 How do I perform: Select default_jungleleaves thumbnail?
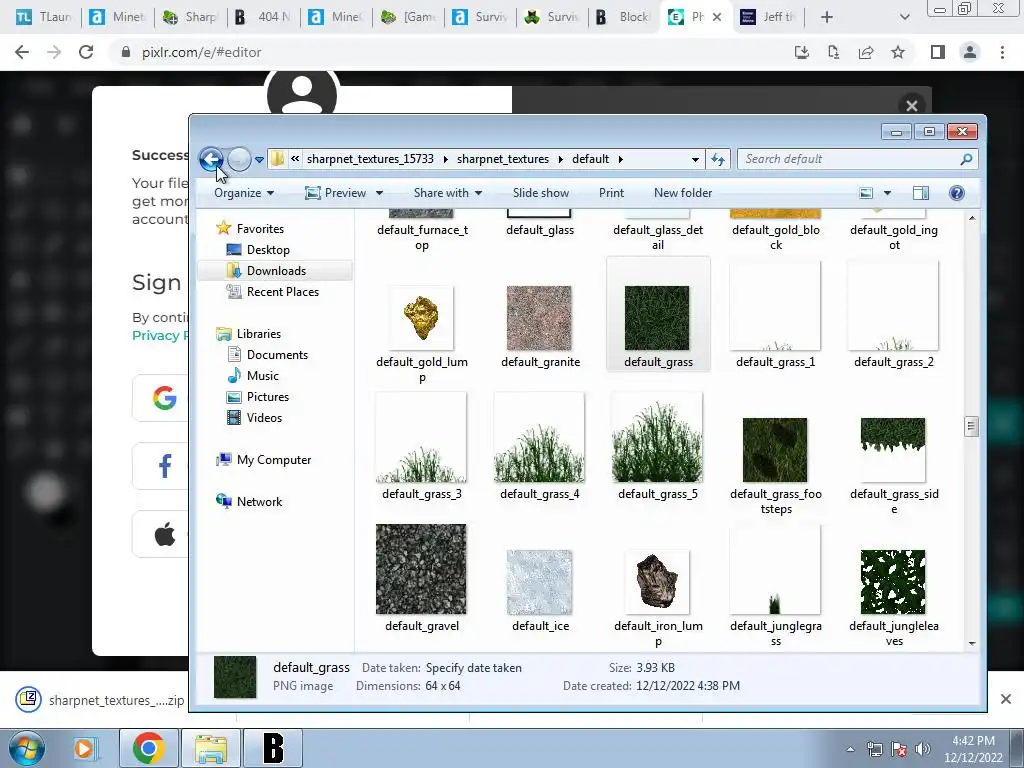point(893,582)
